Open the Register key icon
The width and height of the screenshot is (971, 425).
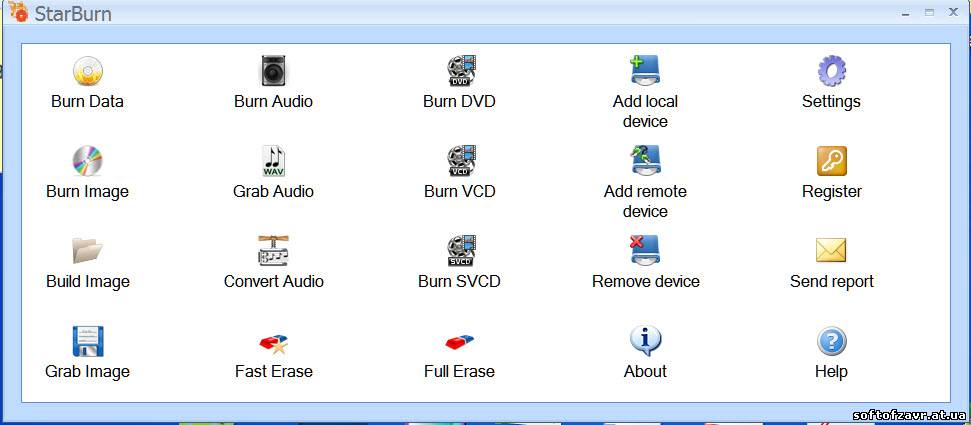(x=832, y=161)
